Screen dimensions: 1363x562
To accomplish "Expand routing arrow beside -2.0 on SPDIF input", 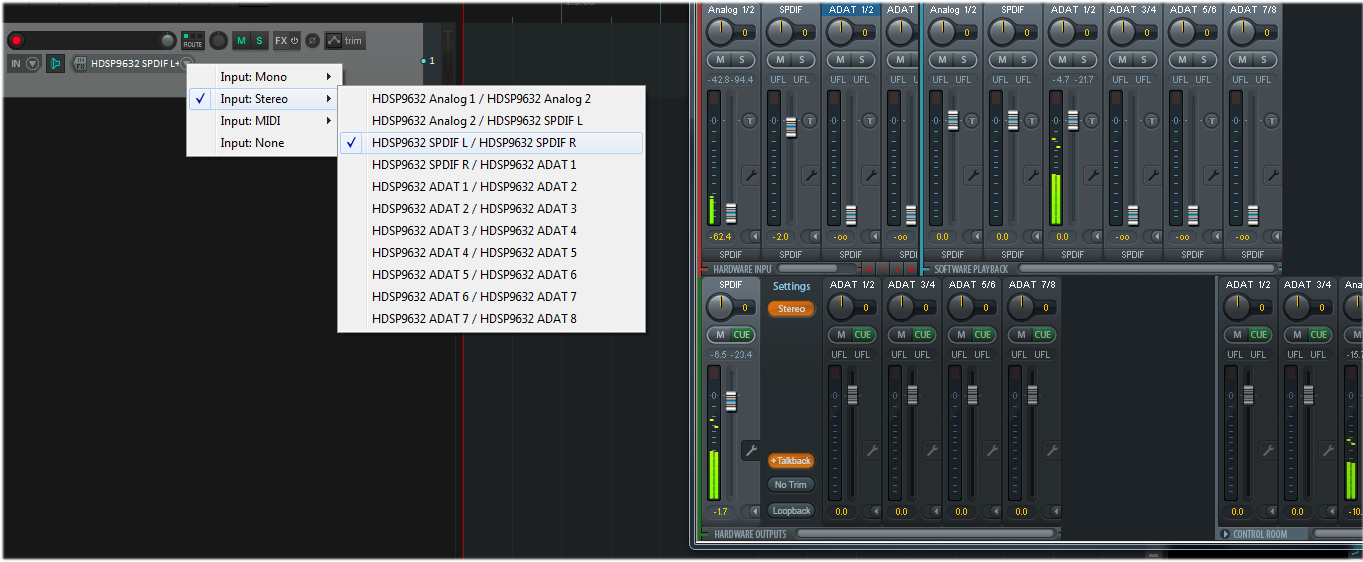I will coord(815,237).
